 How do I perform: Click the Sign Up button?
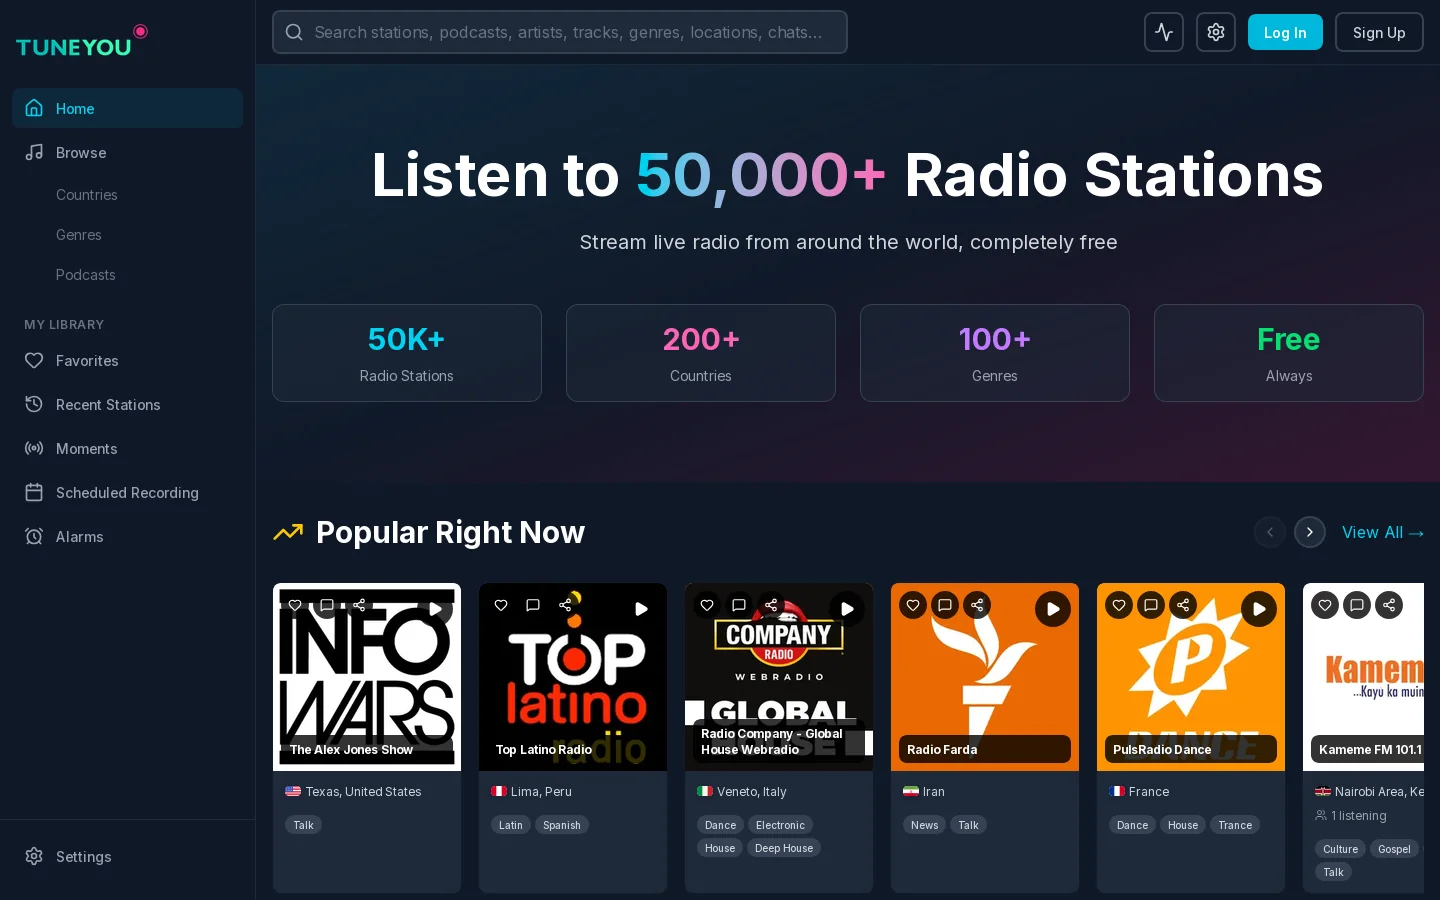[1379, 32]
